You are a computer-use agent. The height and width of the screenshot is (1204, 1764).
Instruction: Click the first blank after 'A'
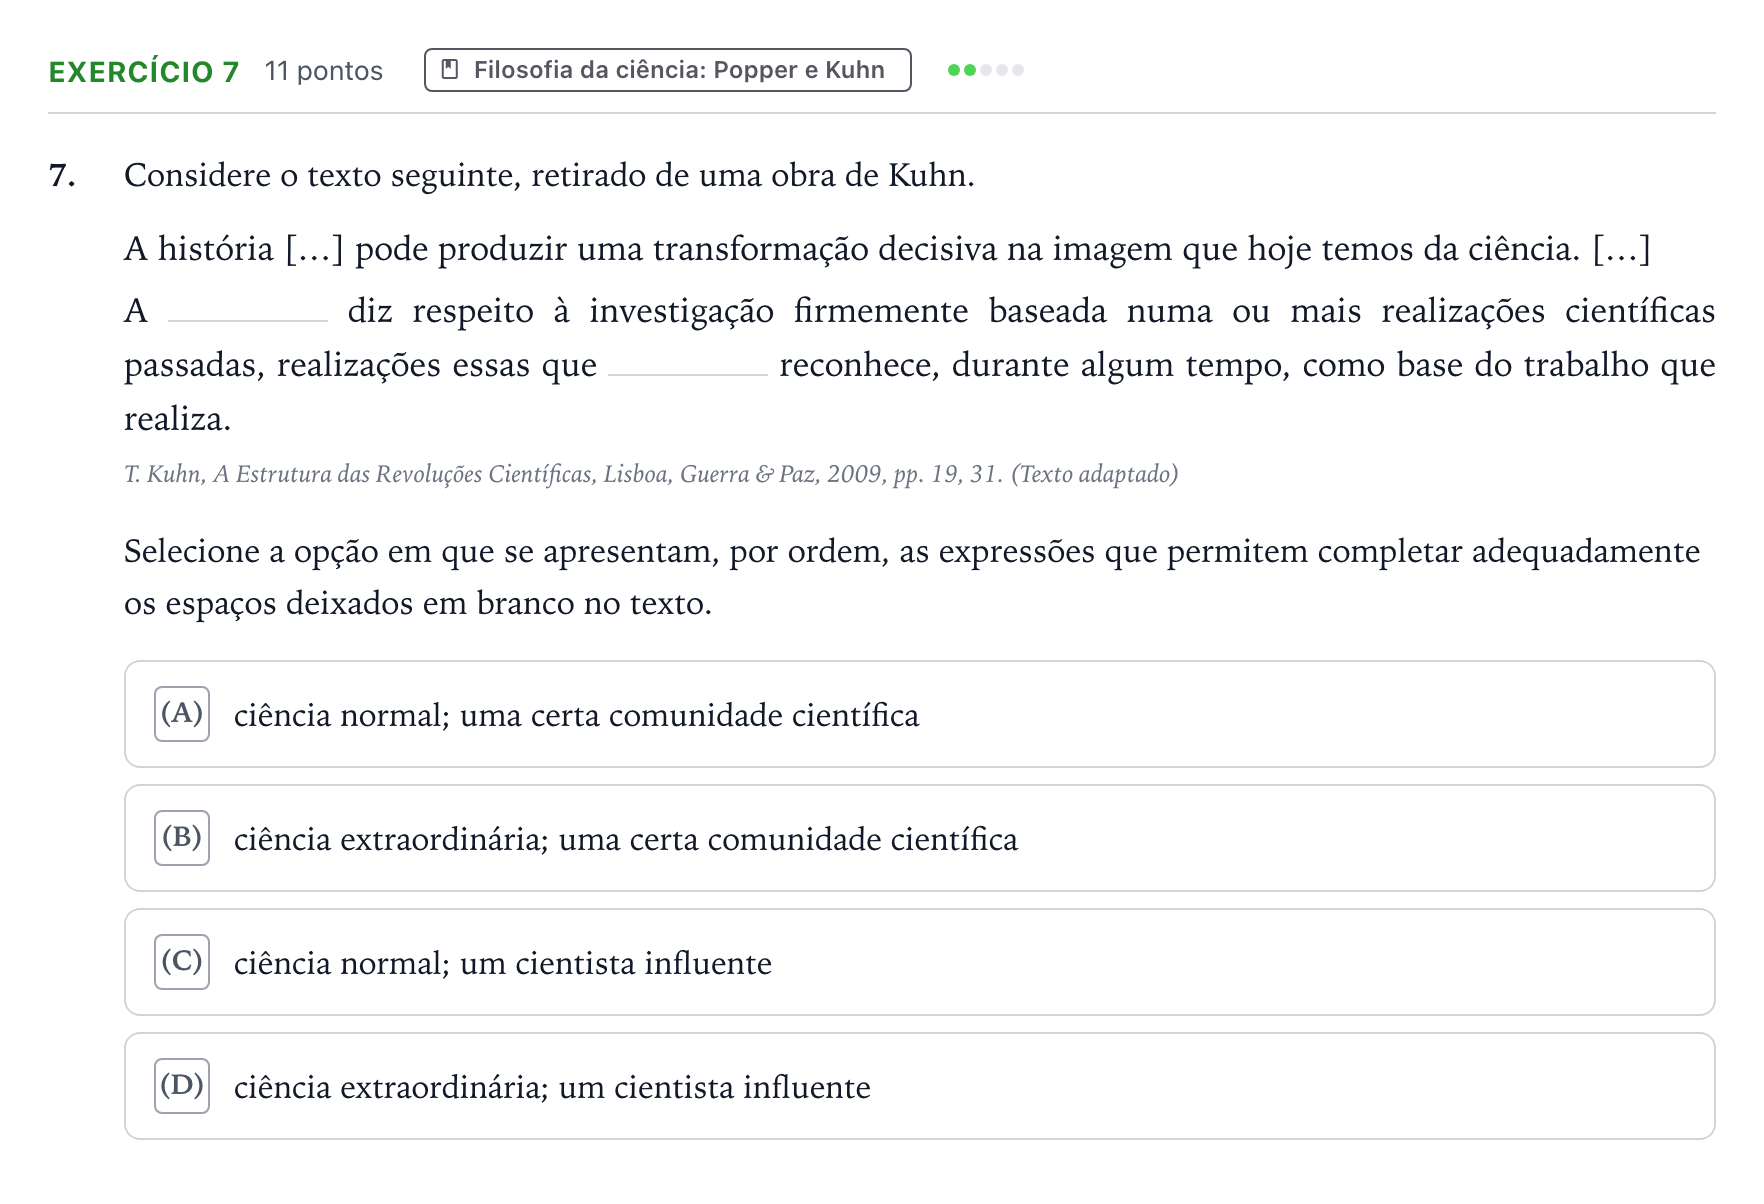tap(248, 312)
